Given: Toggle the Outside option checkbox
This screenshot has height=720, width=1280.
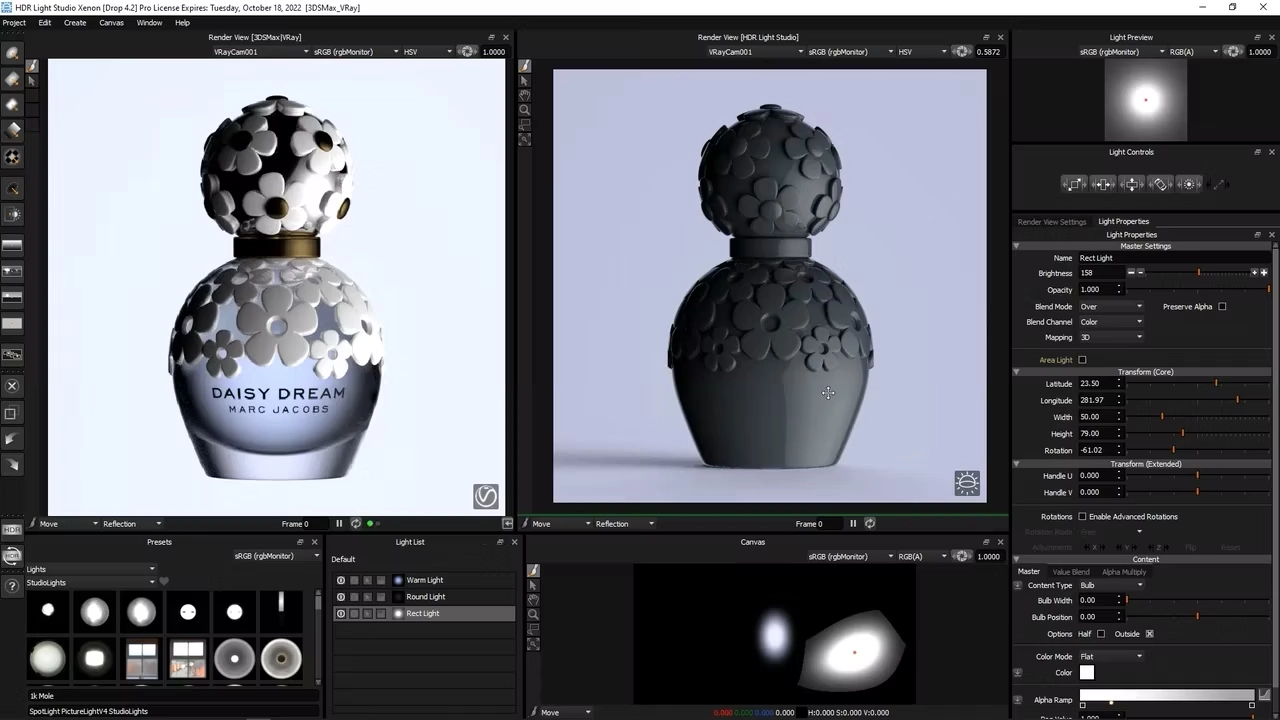Looking at the screenshot, I should 1149,634.
